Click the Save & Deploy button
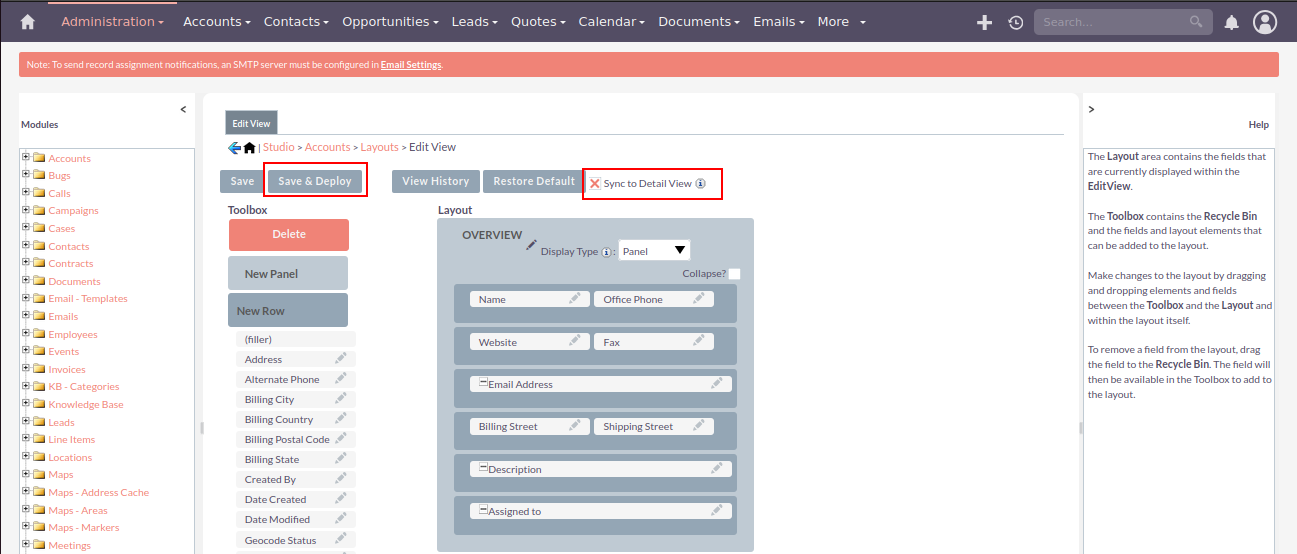1297x554 pixels. [x=315, y=181]
